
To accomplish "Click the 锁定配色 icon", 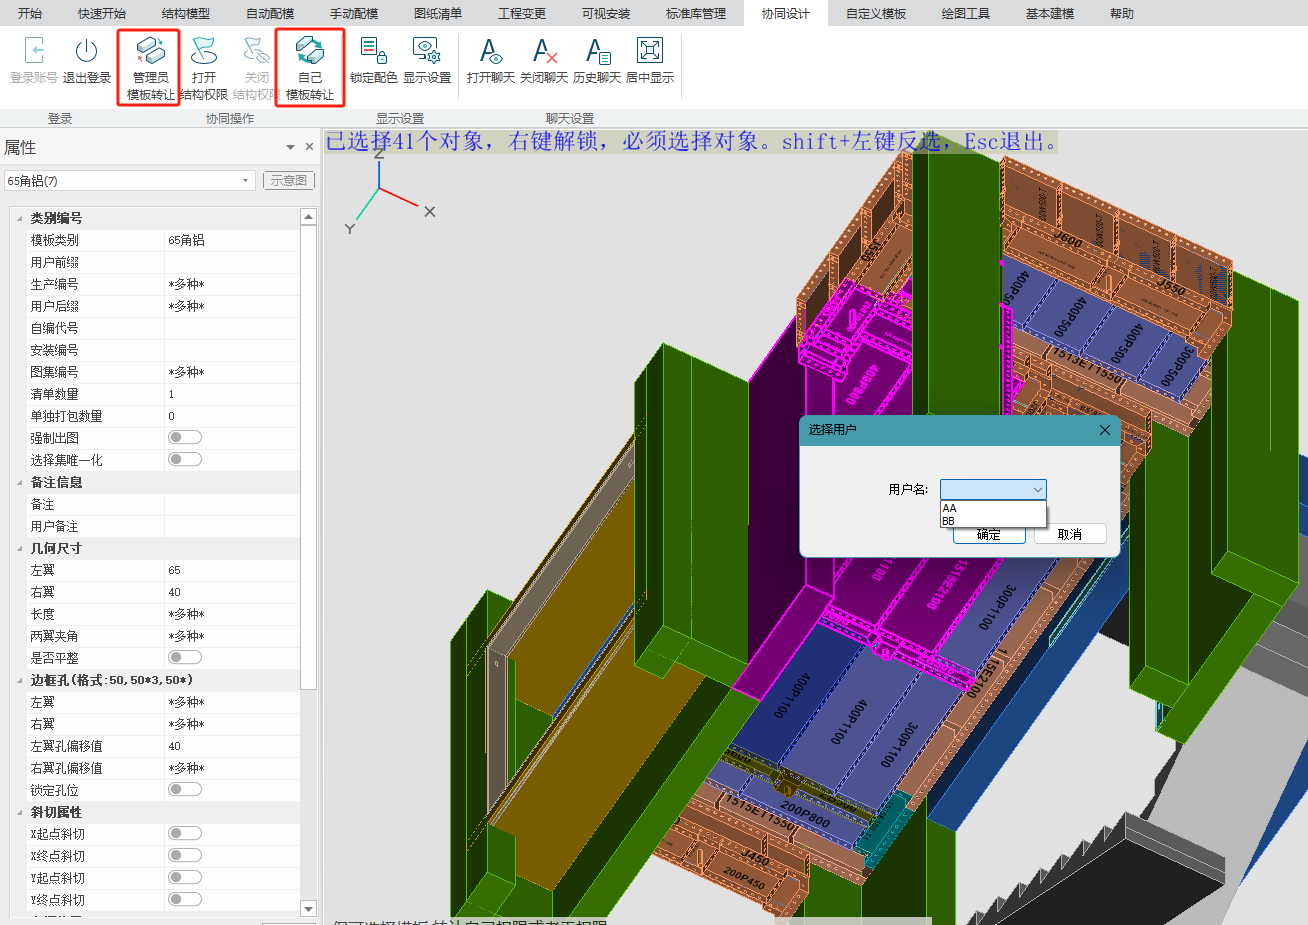I will point(373,52).
